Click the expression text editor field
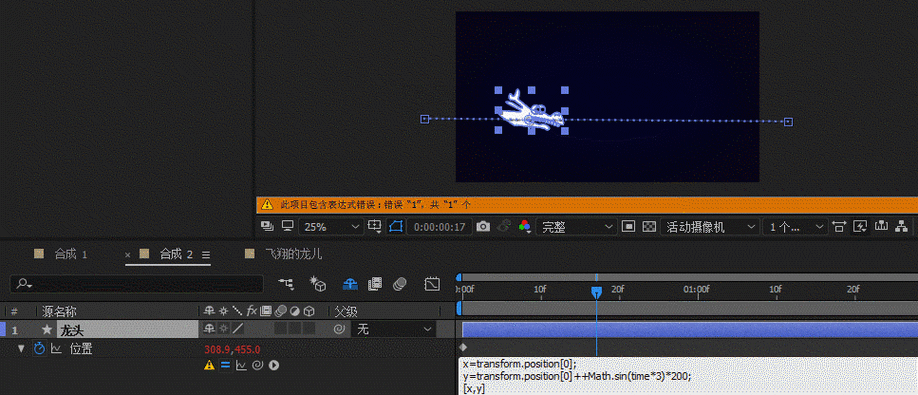The height and width of the screenshot is (395, 918). point(688,376)
